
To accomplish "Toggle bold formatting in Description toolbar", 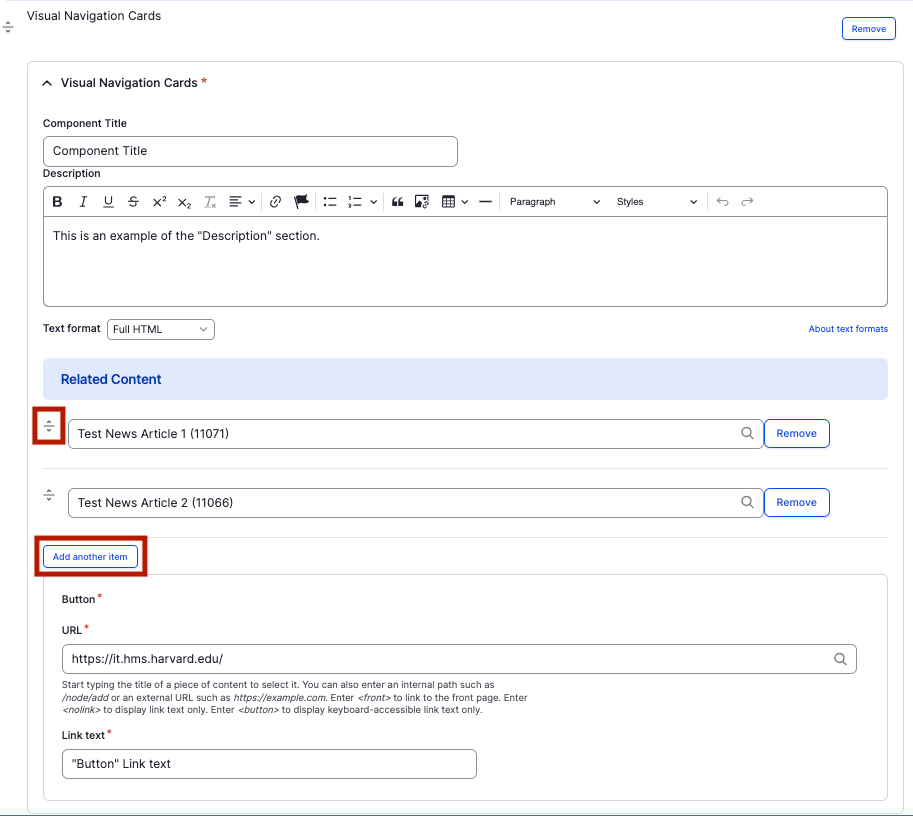I will (x=58, y=202).
